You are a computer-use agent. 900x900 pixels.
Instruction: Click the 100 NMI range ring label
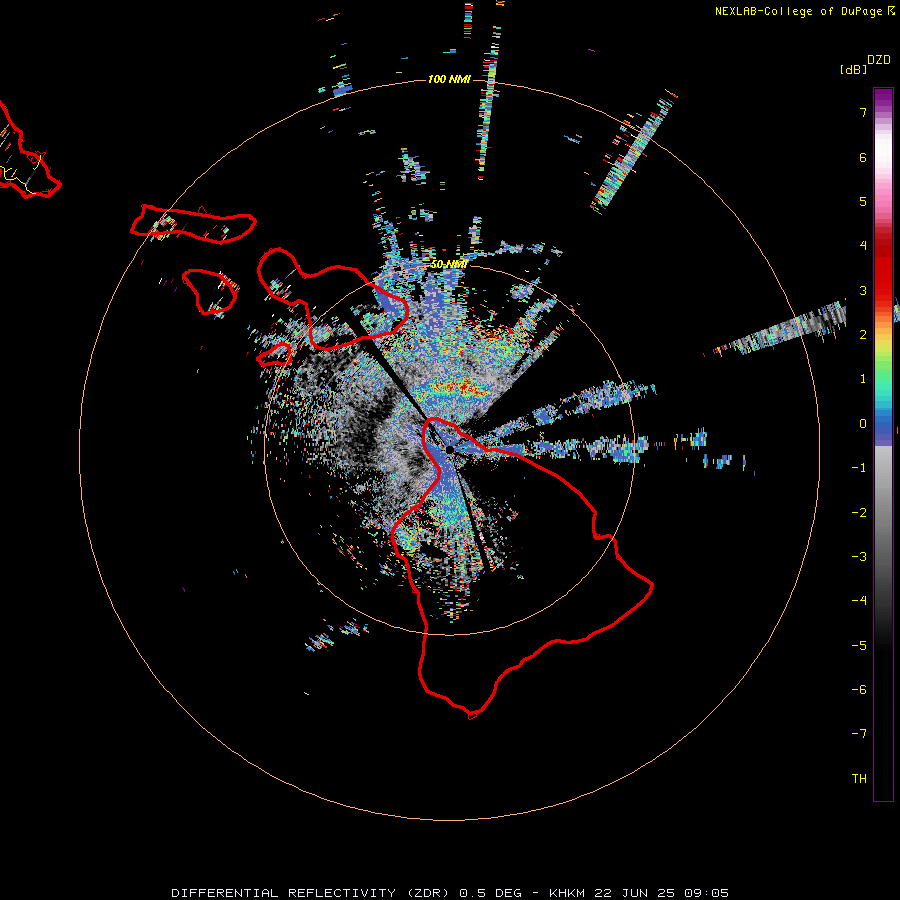[x=449, y=79]
